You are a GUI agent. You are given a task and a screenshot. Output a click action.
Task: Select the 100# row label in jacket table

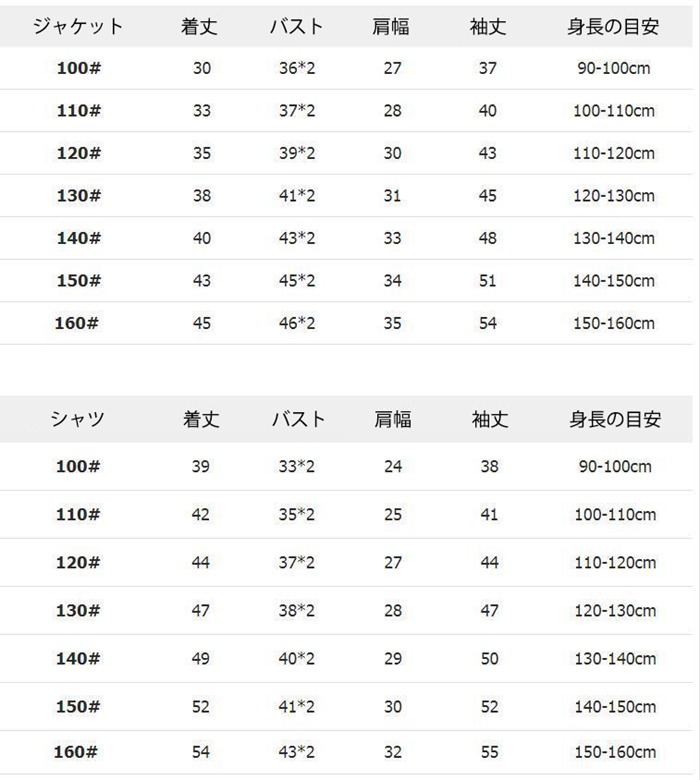click(x=78, y=68)
